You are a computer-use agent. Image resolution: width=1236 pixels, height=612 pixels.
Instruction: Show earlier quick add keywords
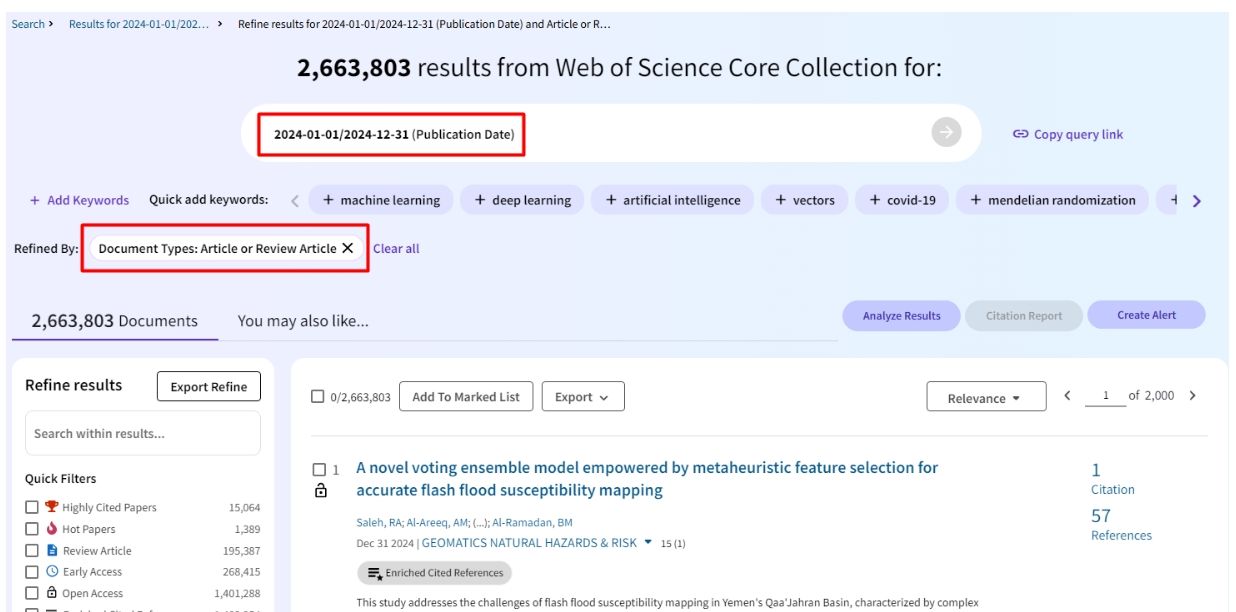point(295,200)
